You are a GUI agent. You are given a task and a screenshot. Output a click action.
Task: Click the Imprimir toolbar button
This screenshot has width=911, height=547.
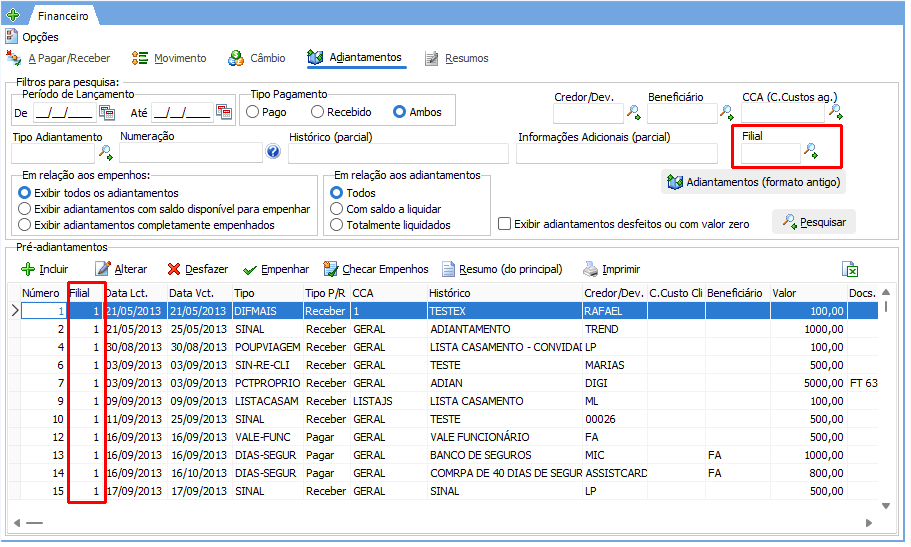pyautogui.click(x=612, y=269)
